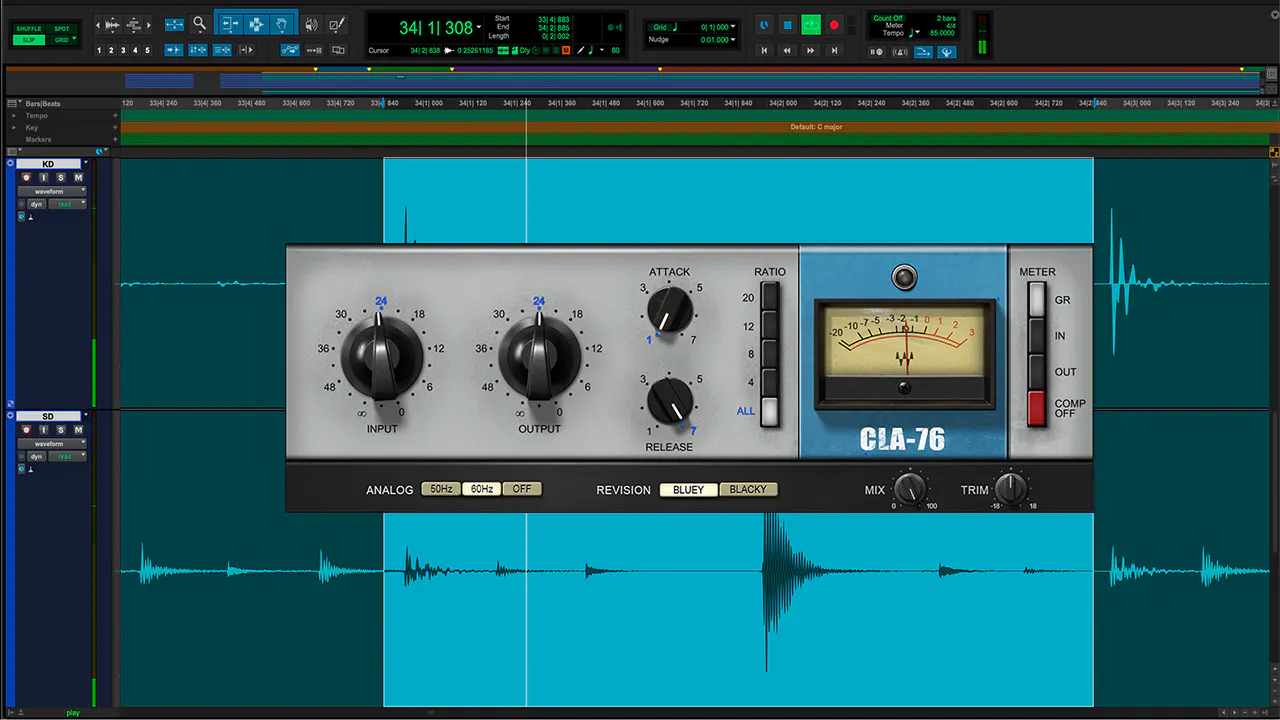The width and height of the screenshot is (1280, 720).
Task: Solo the SD track
Action: pos(61,429)
